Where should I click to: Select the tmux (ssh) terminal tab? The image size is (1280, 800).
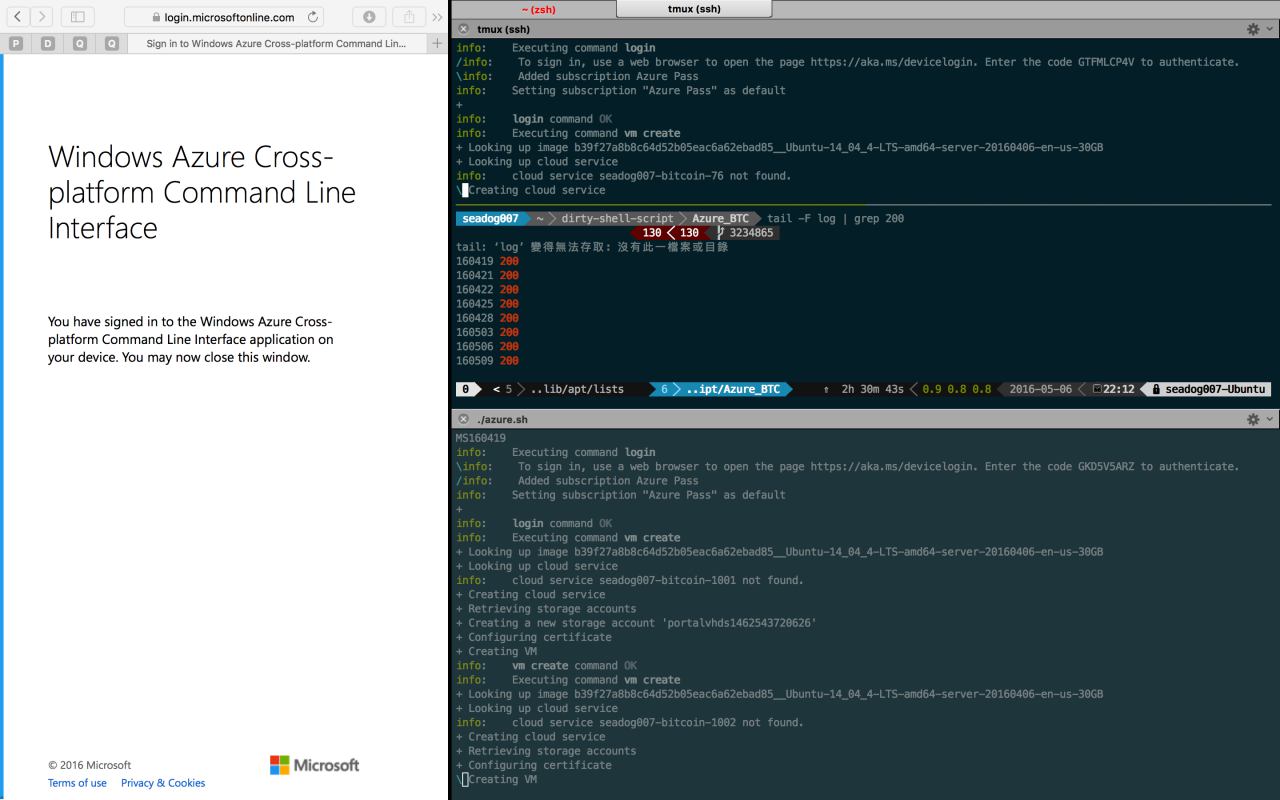click(694, 9)
